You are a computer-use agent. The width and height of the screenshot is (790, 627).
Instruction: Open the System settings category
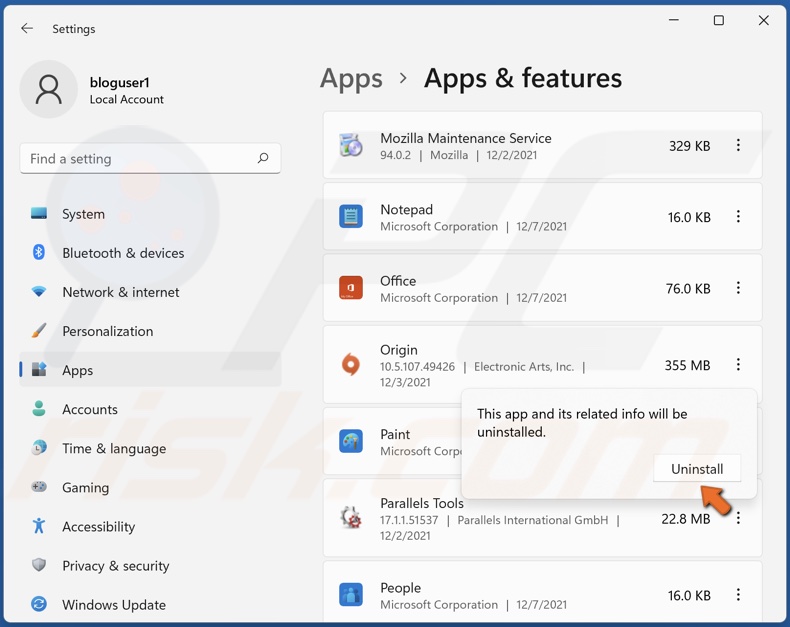(x=150, y=214)
